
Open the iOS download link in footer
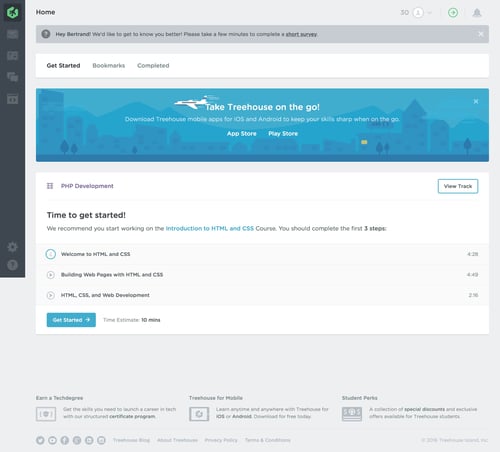tap(220, 417)
